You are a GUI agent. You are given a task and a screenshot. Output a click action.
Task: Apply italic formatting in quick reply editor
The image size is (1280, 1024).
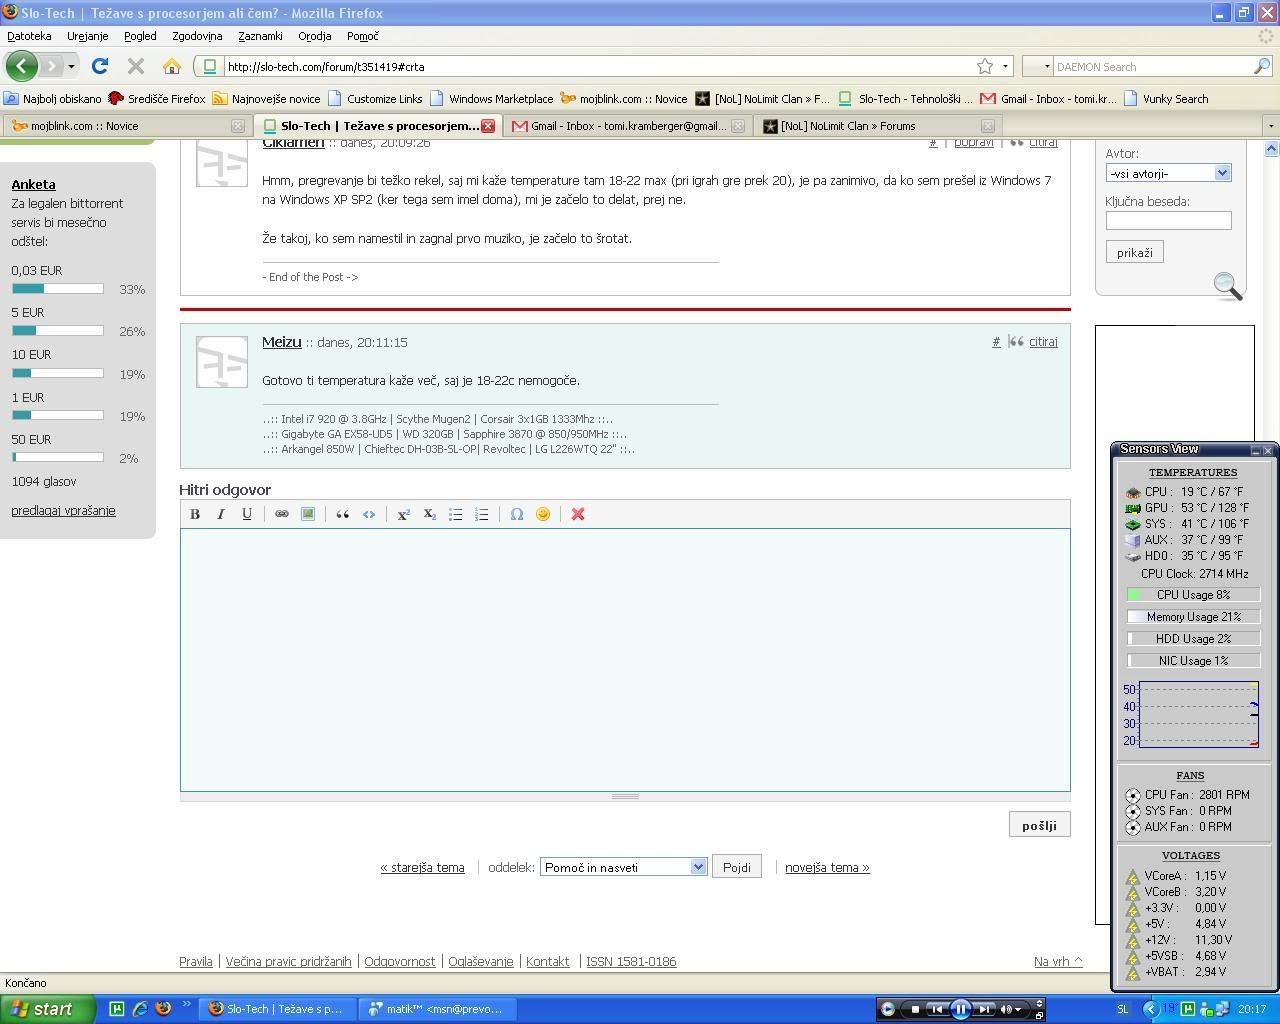coord(221,514)
